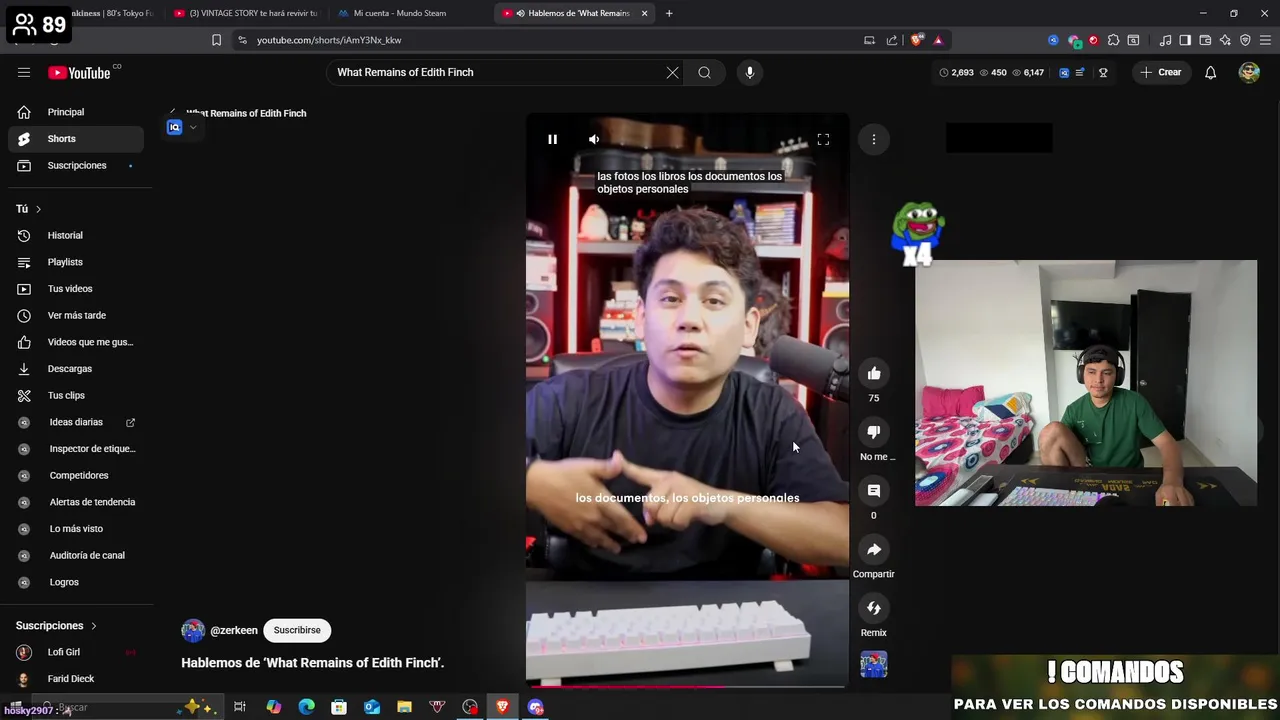Select Principal in the sidebar
The image size is (1280, 720).
click(x=76, y=112)
